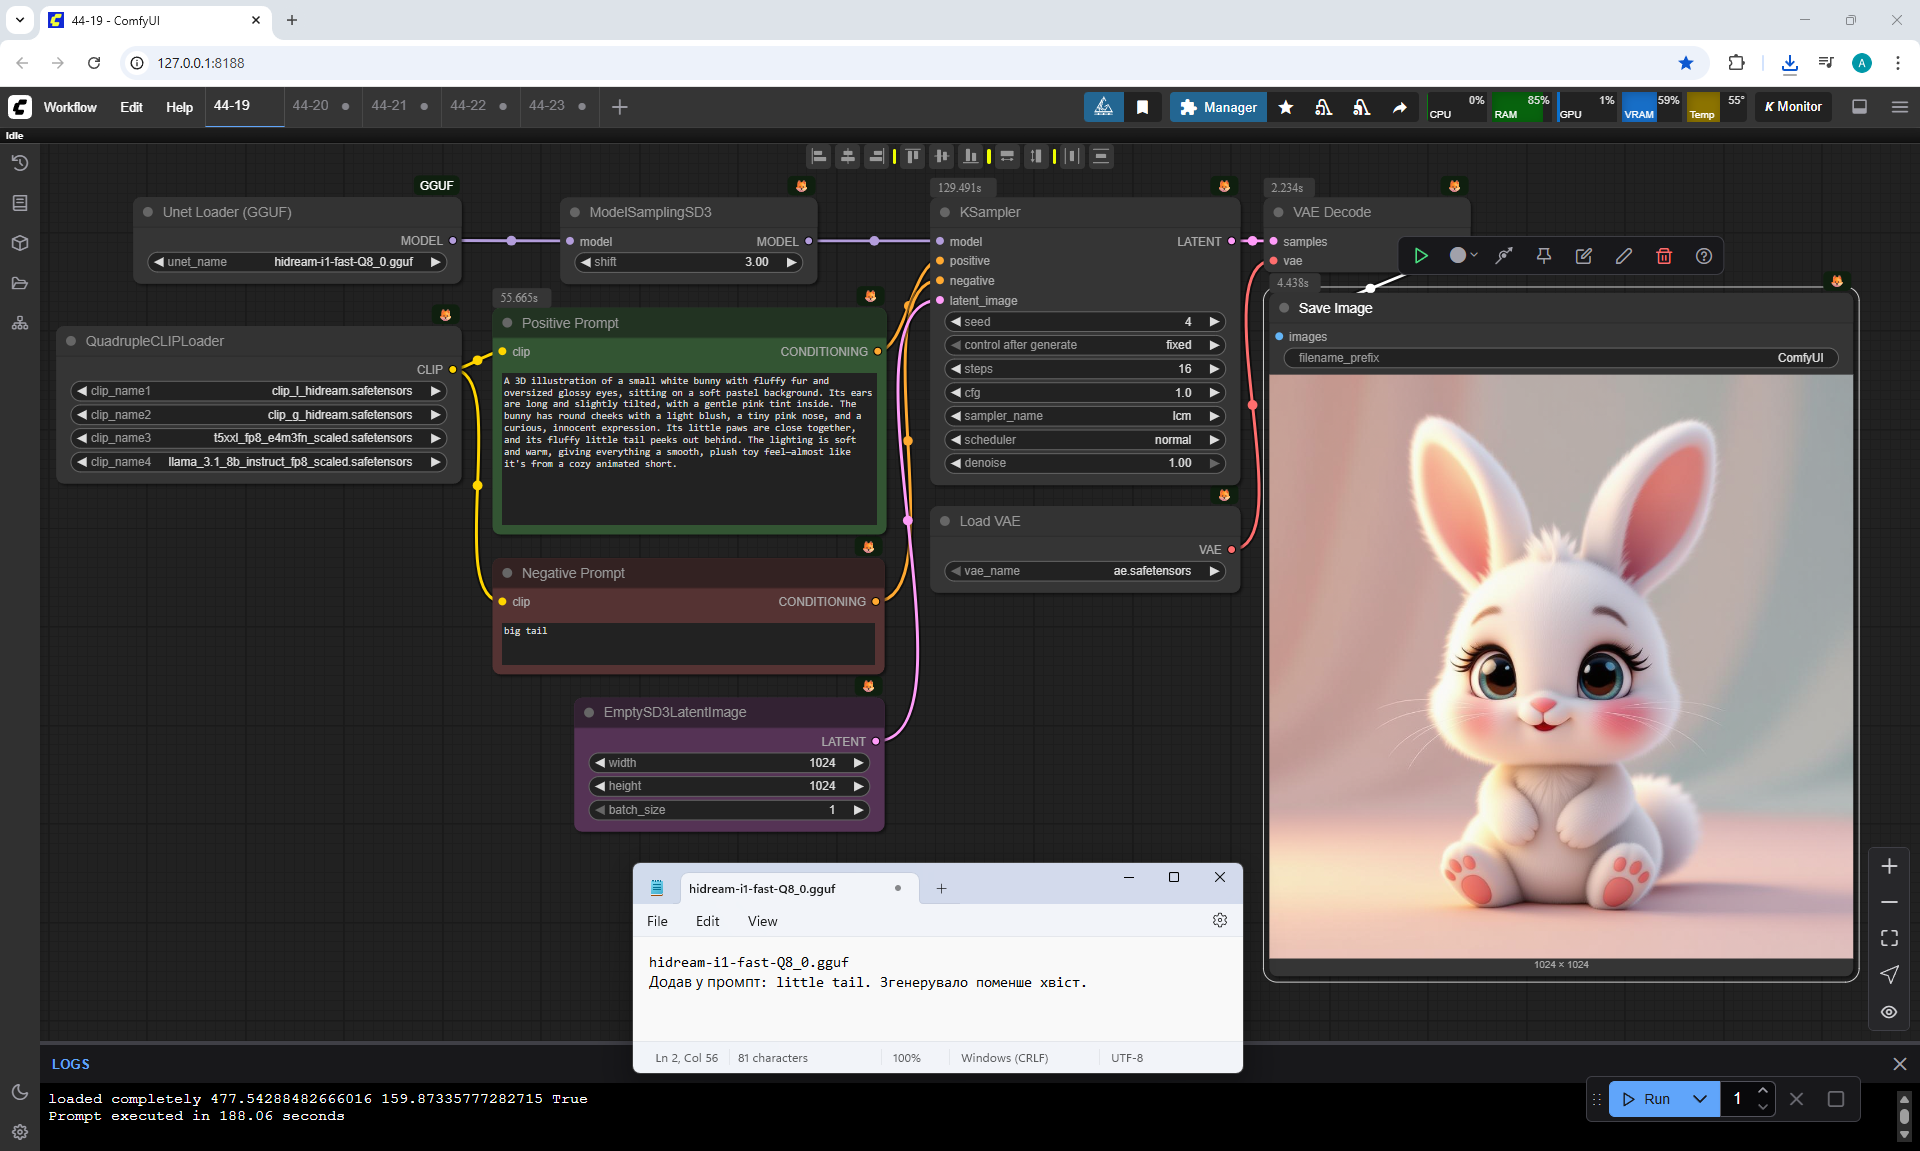Screen dimensions: 1920x1151
Task: Expand the Run button dropdown arrow
Action: 1700,1099
